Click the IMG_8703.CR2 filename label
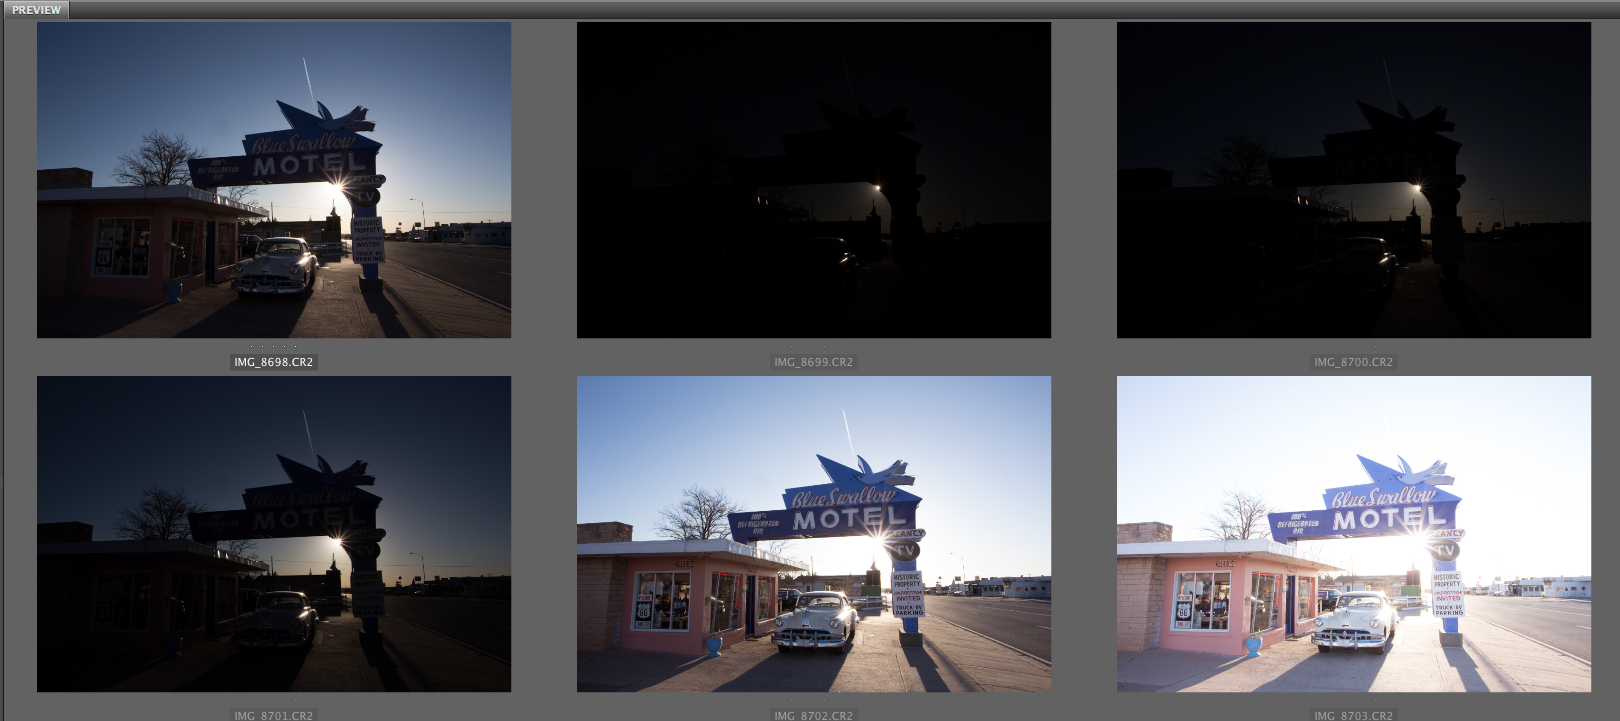The height and width of the screenshot is (721, 1620). [x=1354, y=715]
